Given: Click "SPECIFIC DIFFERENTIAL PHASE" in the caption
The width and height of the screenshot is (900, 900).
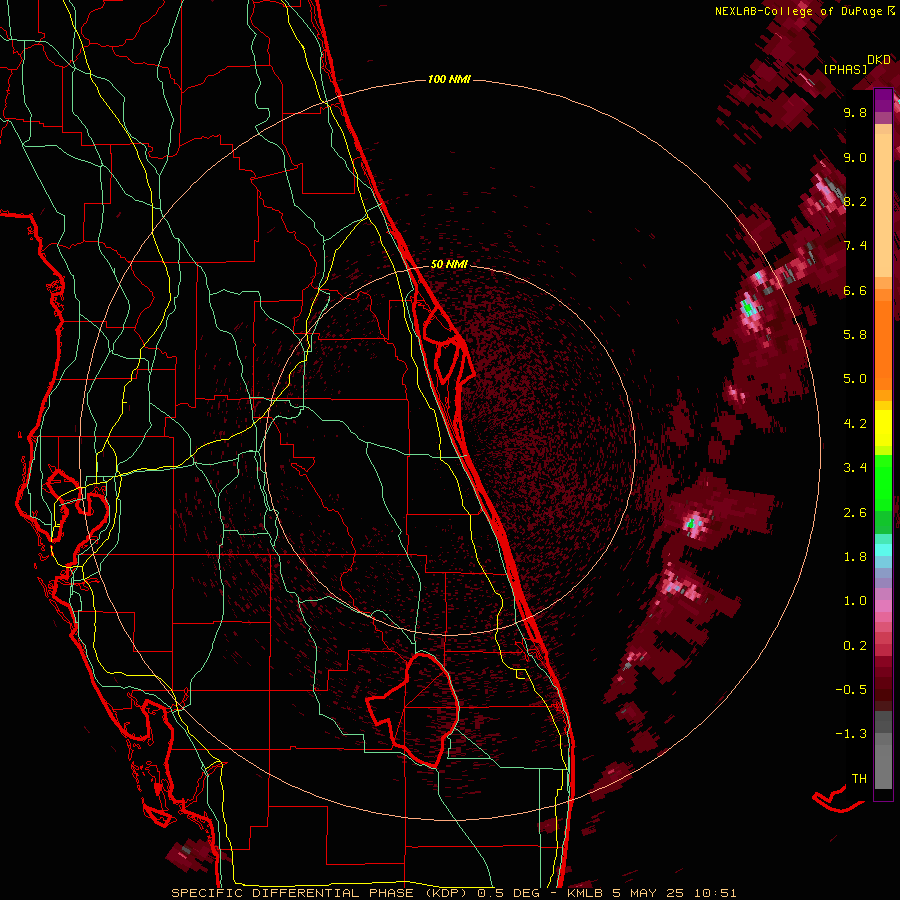Looking at the screenshot, I should click(292, 893).
